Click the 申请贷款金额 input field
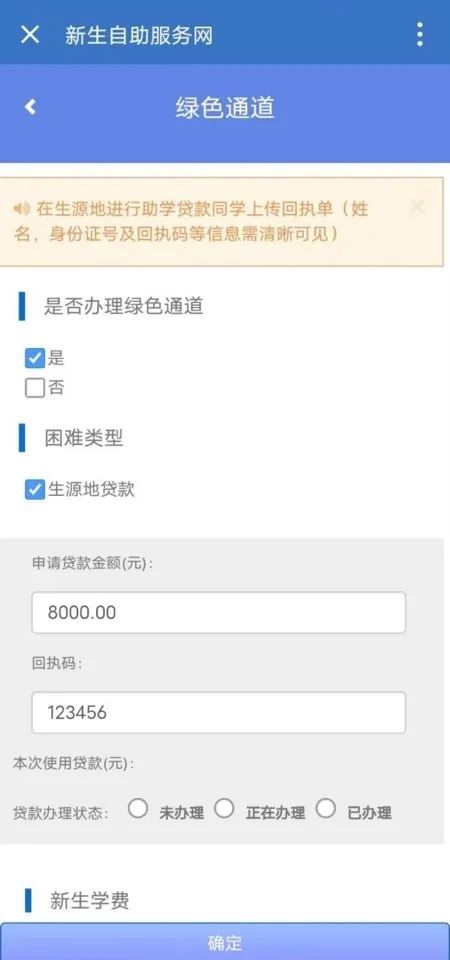 point(219,612)
